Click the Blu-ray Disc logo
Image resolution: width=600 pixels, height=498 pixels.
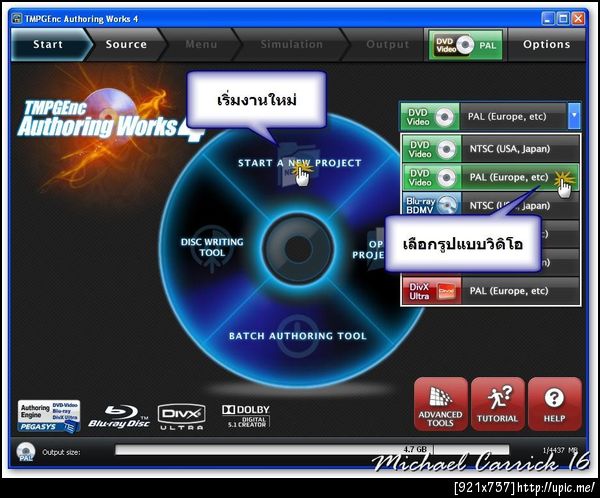point(119,416)
